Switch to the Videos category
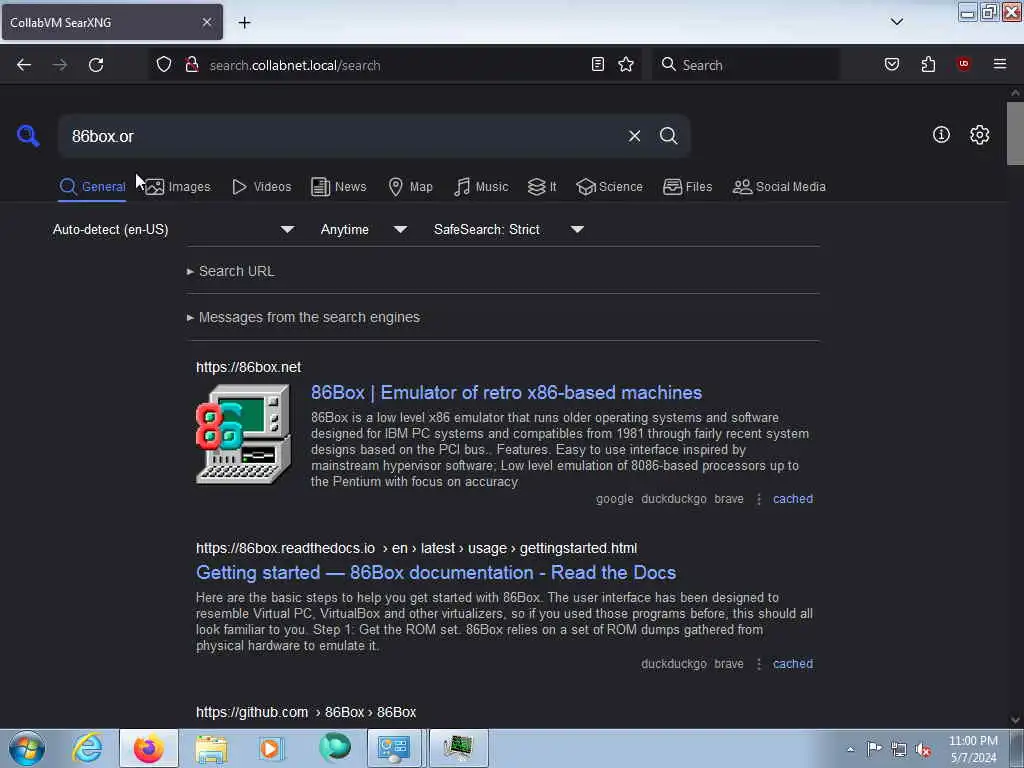Screen dimensions: 1024x768 262,187
